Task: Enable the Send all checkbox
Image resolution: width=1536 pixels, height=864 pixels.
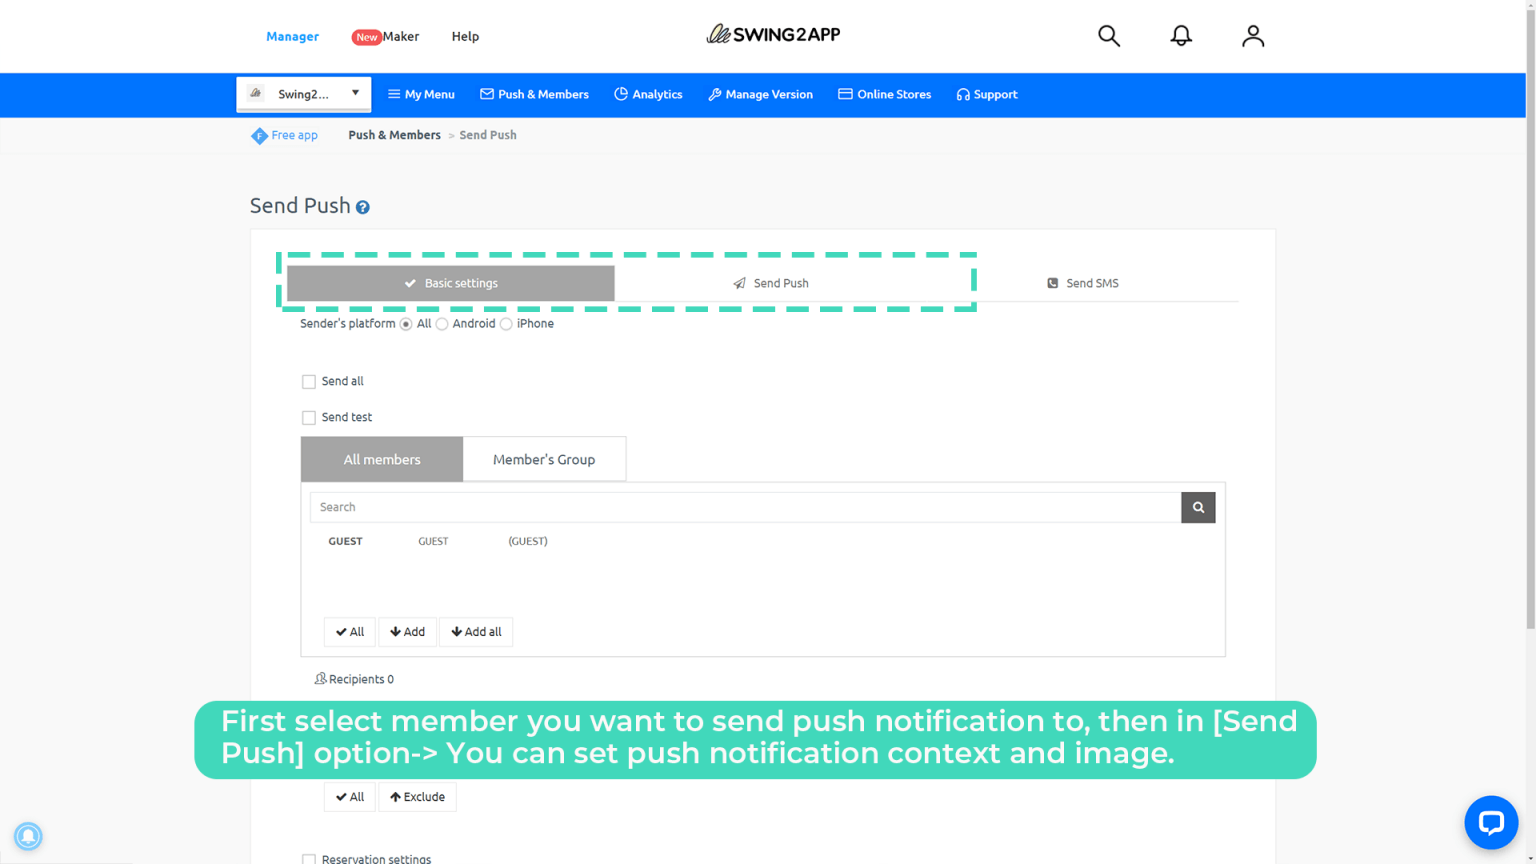Action: [x=309, y=381]
